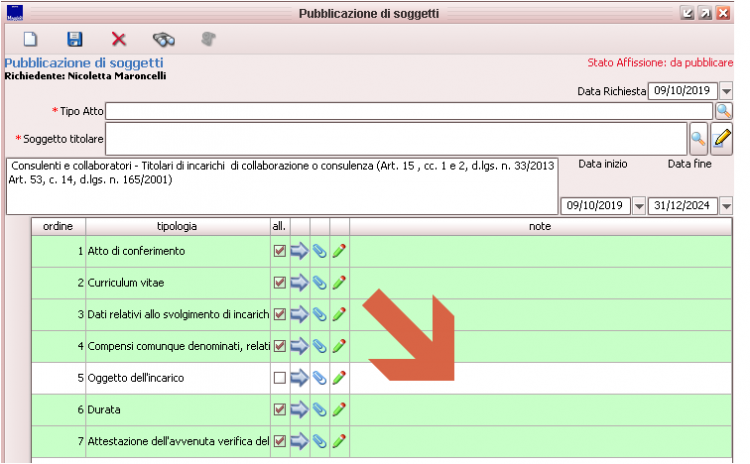Click the pencil icon beside Soggetto titolare

[x=723, y=136]
